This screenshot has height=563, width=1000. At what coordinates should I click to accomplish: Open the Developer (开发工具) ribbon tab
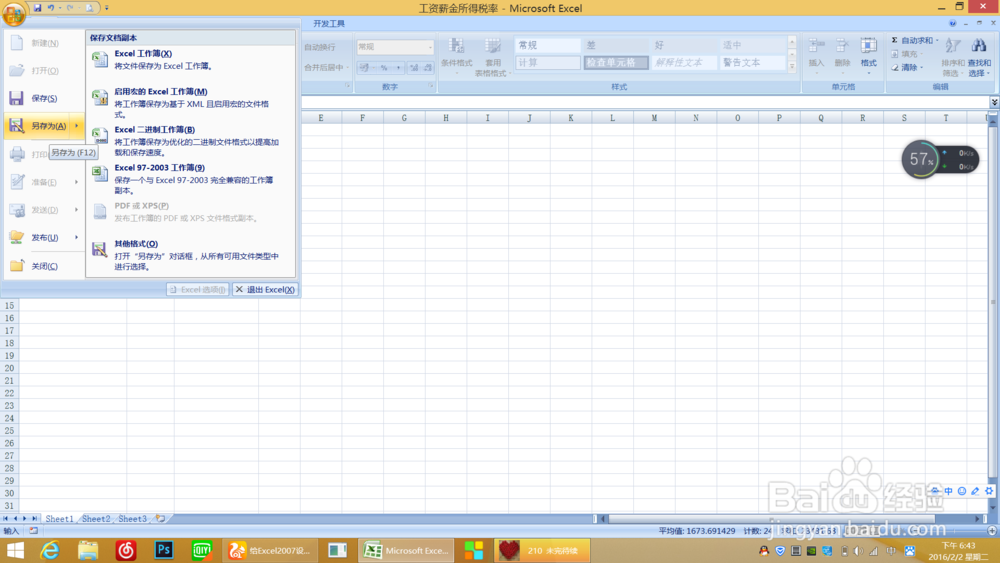tap(328, 24)
